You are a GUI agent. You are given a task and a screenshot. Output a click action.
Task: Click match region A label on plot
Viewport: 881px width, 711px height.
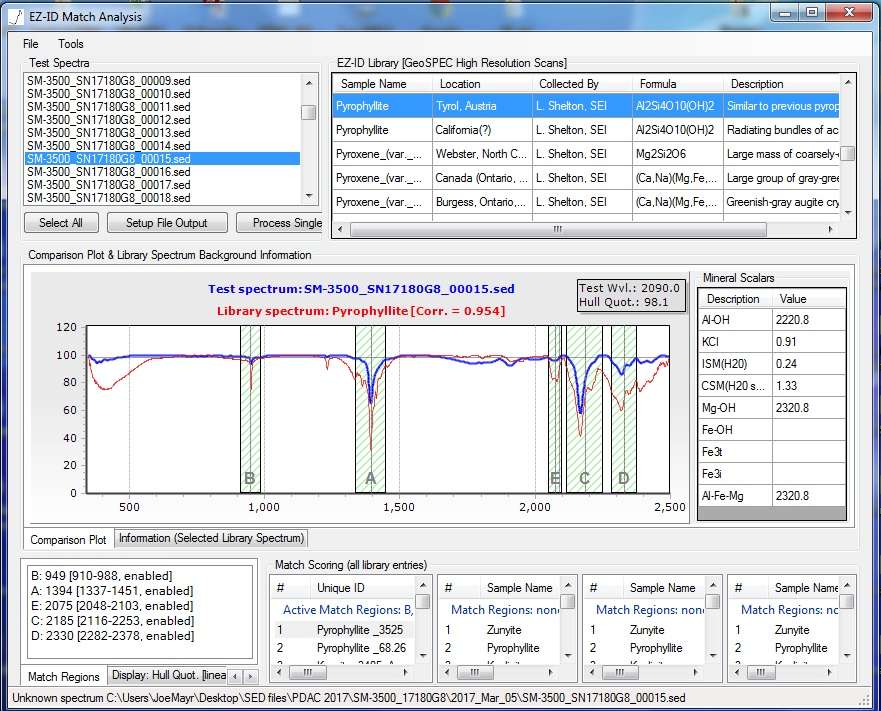pos(370,478)
